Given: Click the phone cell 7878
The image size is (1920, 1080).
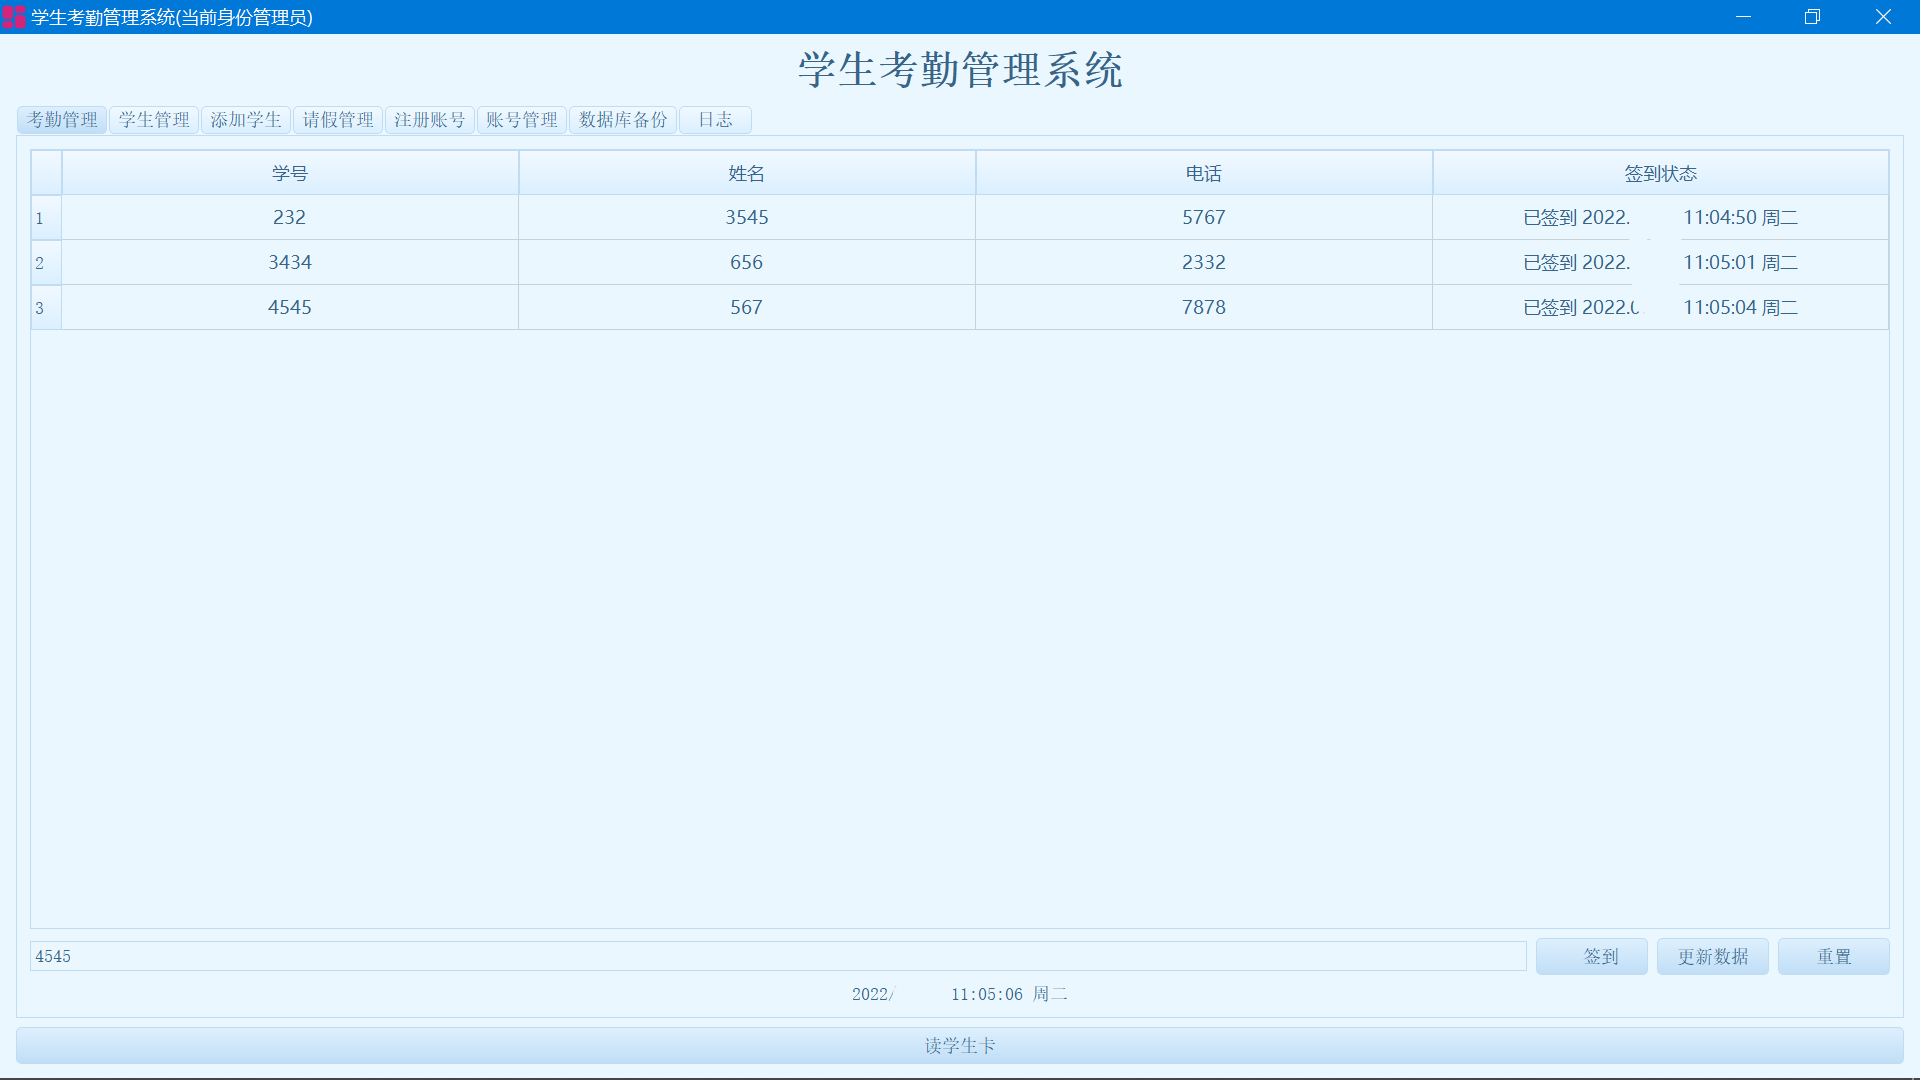Looking at the screenshot, I should [1203, 308].
